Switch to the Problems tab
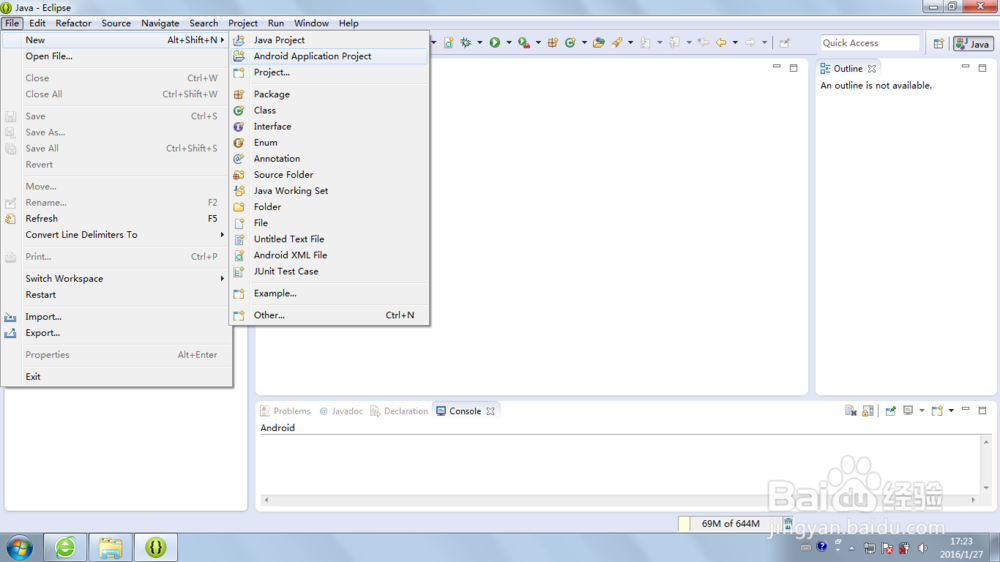The height and width of the screenshot is (562, 1000). point(285,411)
